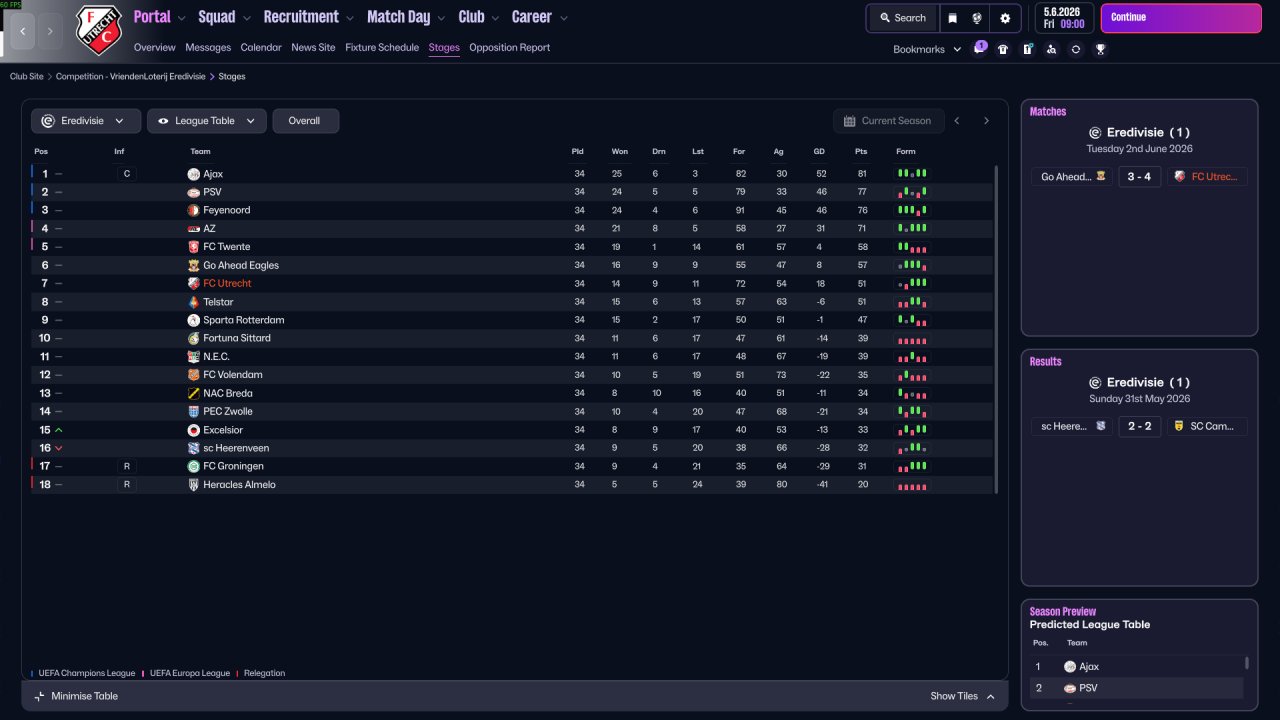Open the messages icon with notification badge
Image resolution: width=1280 pixels, height=720 pixels.
(979, 49)
